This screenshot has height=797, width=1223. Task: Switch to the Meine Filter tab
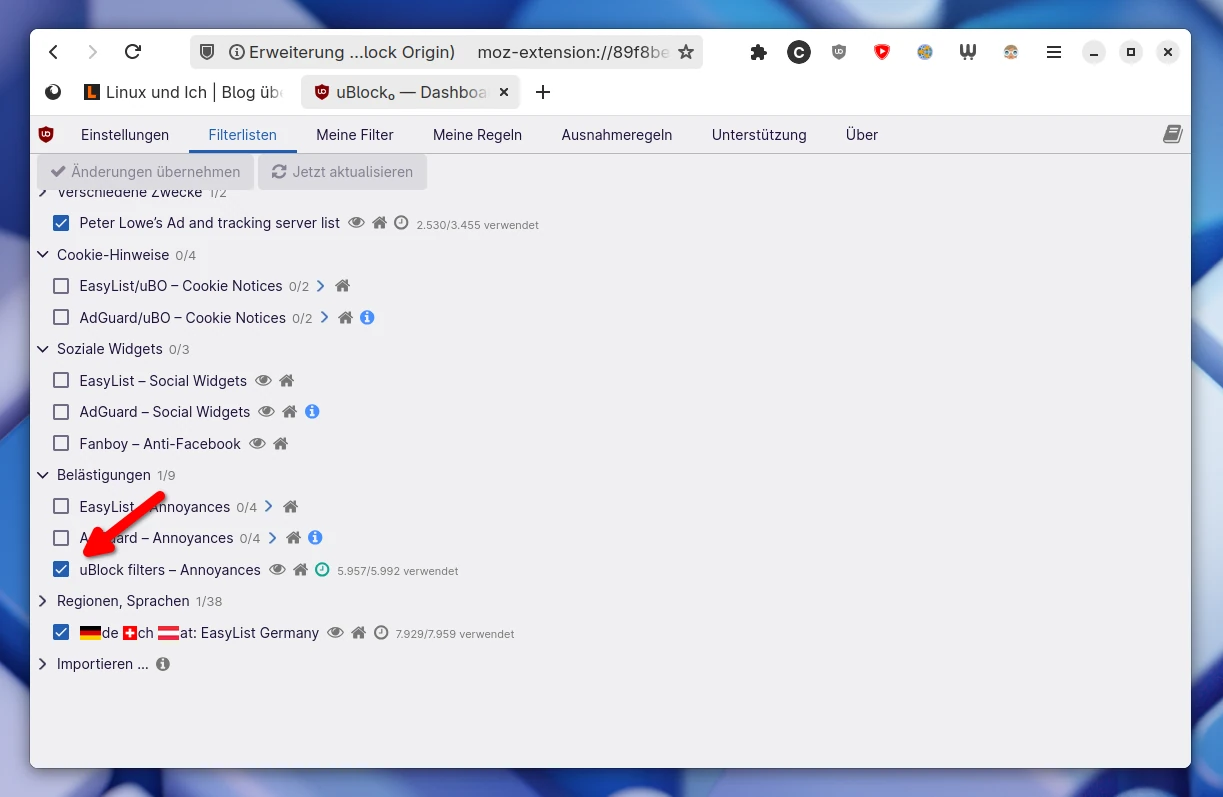(355, 135)
